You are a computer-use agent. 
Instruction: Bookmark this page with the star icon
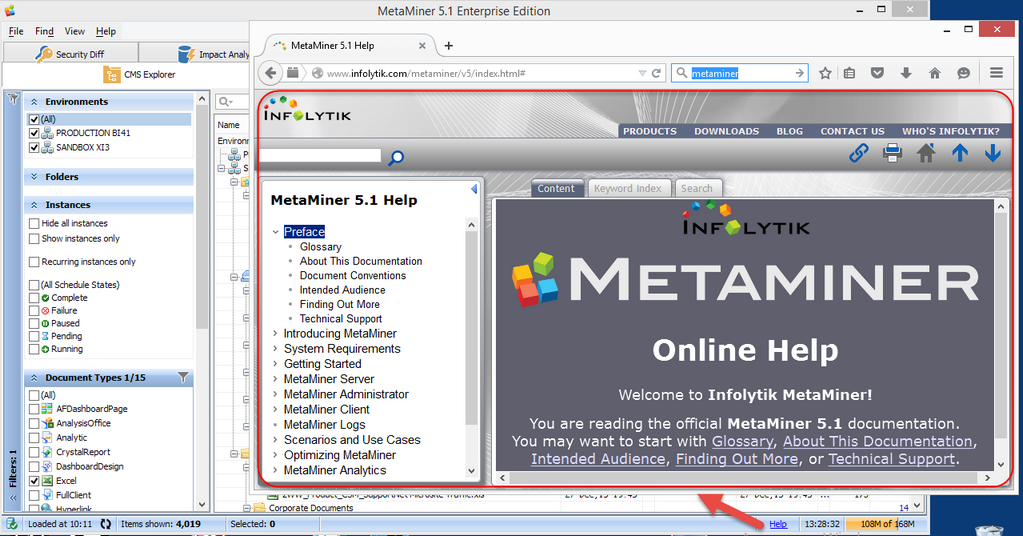click(x=825, y=73)
